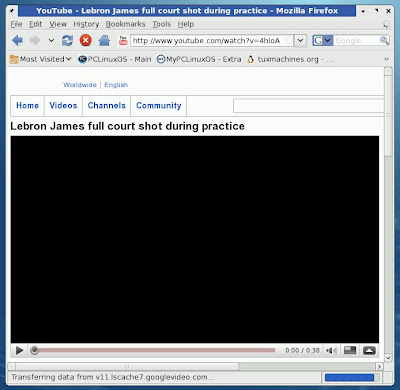Open the search engine selector dropdown
400x390 pixels.
point(323,41)
